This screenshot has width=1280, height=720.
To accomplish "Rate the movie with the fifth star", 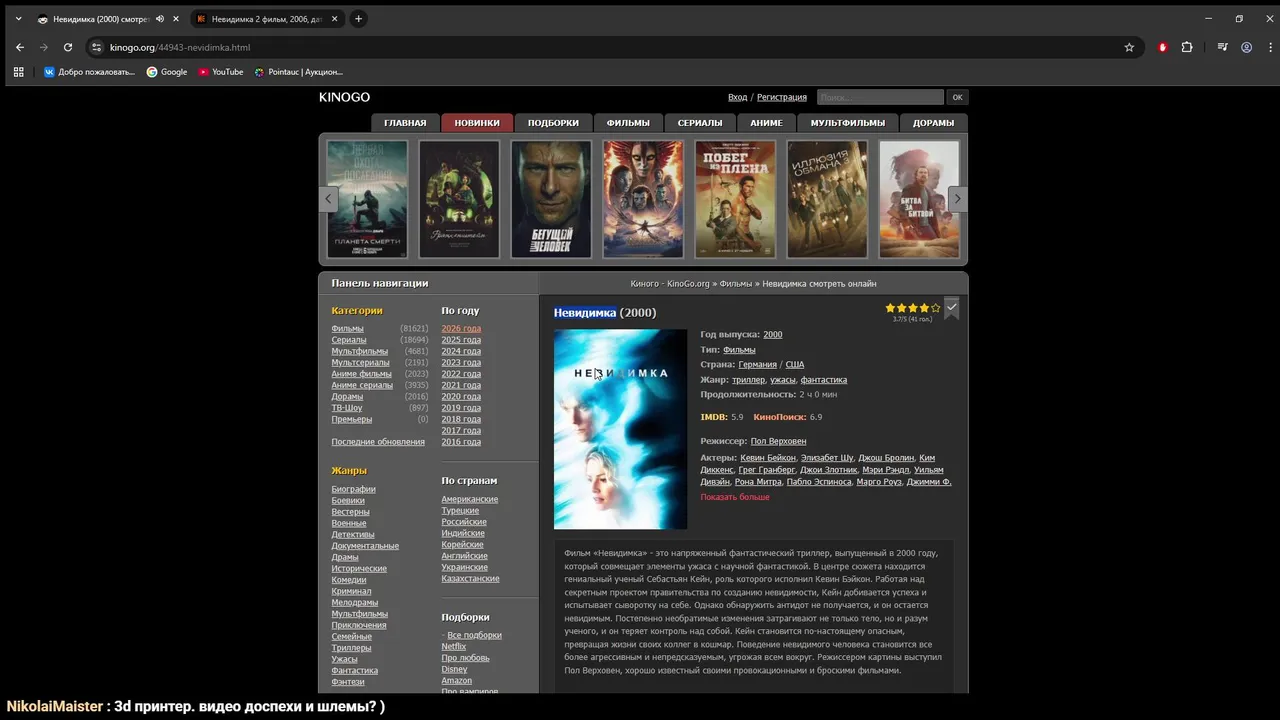I will click(x=936, y=308).
